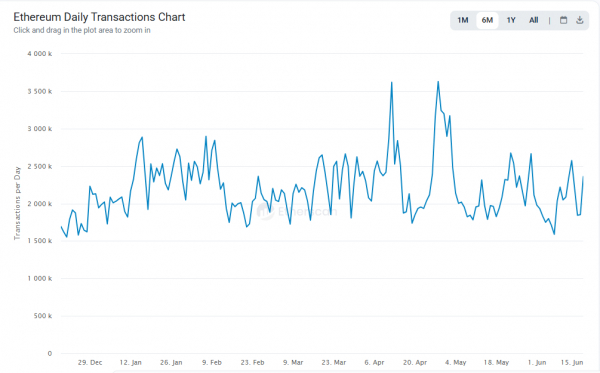This screenshot has height=373, width=600.
Task: Click the 2 000 k y-axis label
Action: click(x=39, y=204)
